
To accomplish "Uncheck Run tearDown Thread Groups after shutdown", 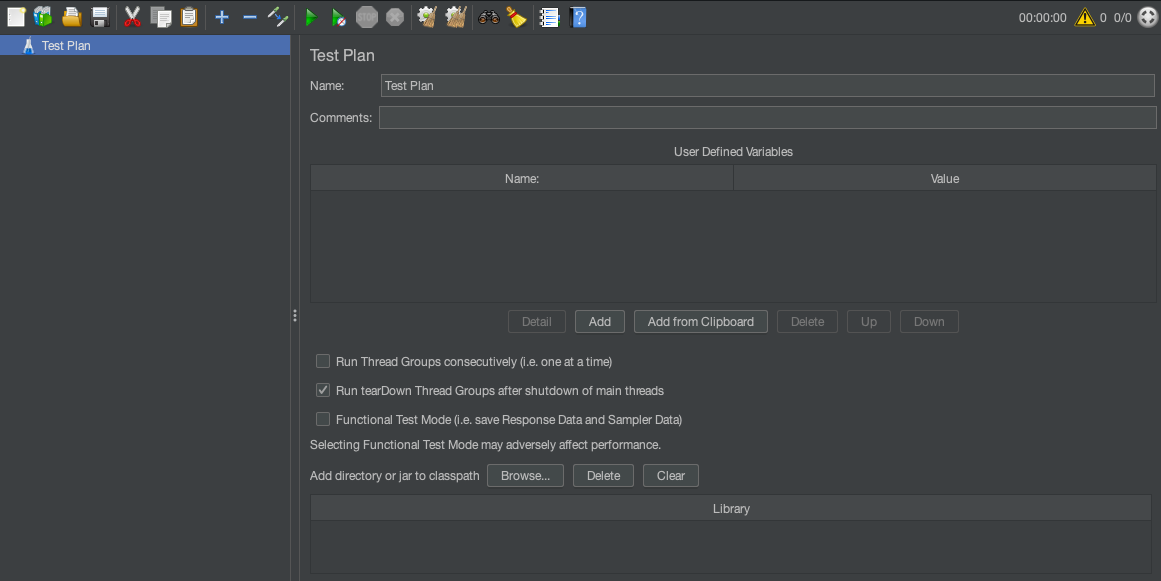I will click(323, 390).
